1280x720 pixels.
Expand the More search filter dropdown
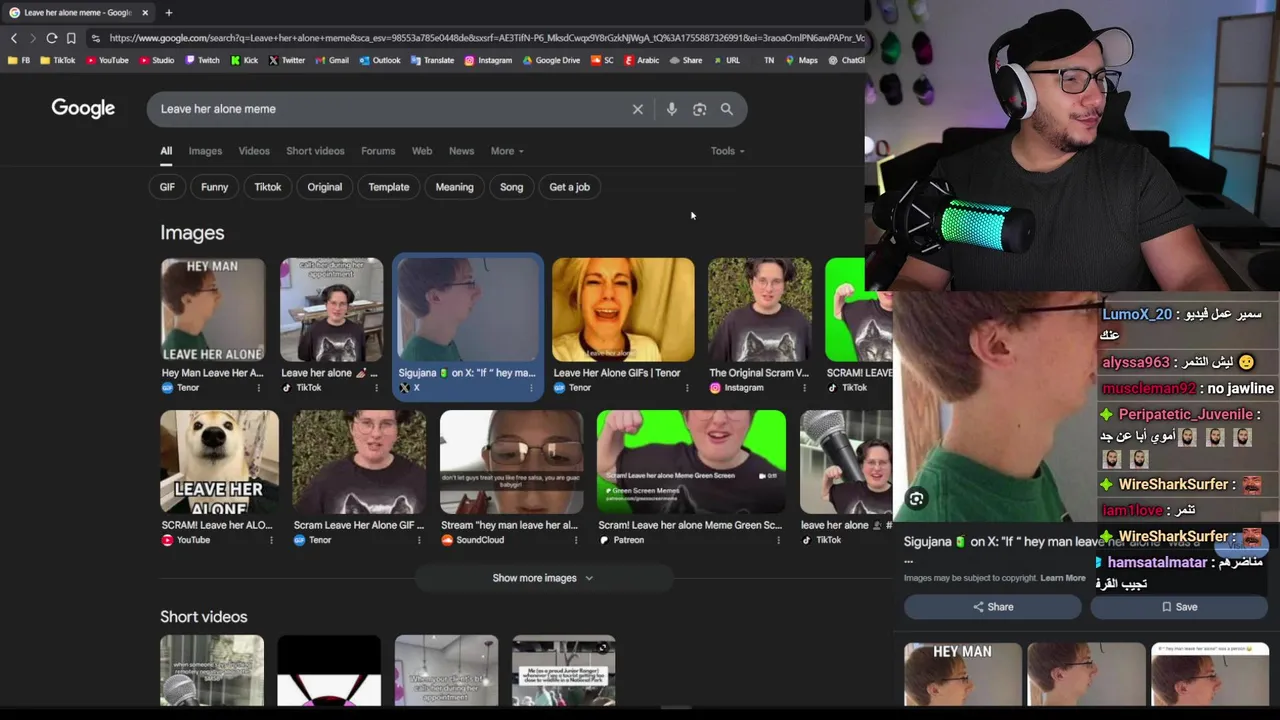[x=507, y=151]
